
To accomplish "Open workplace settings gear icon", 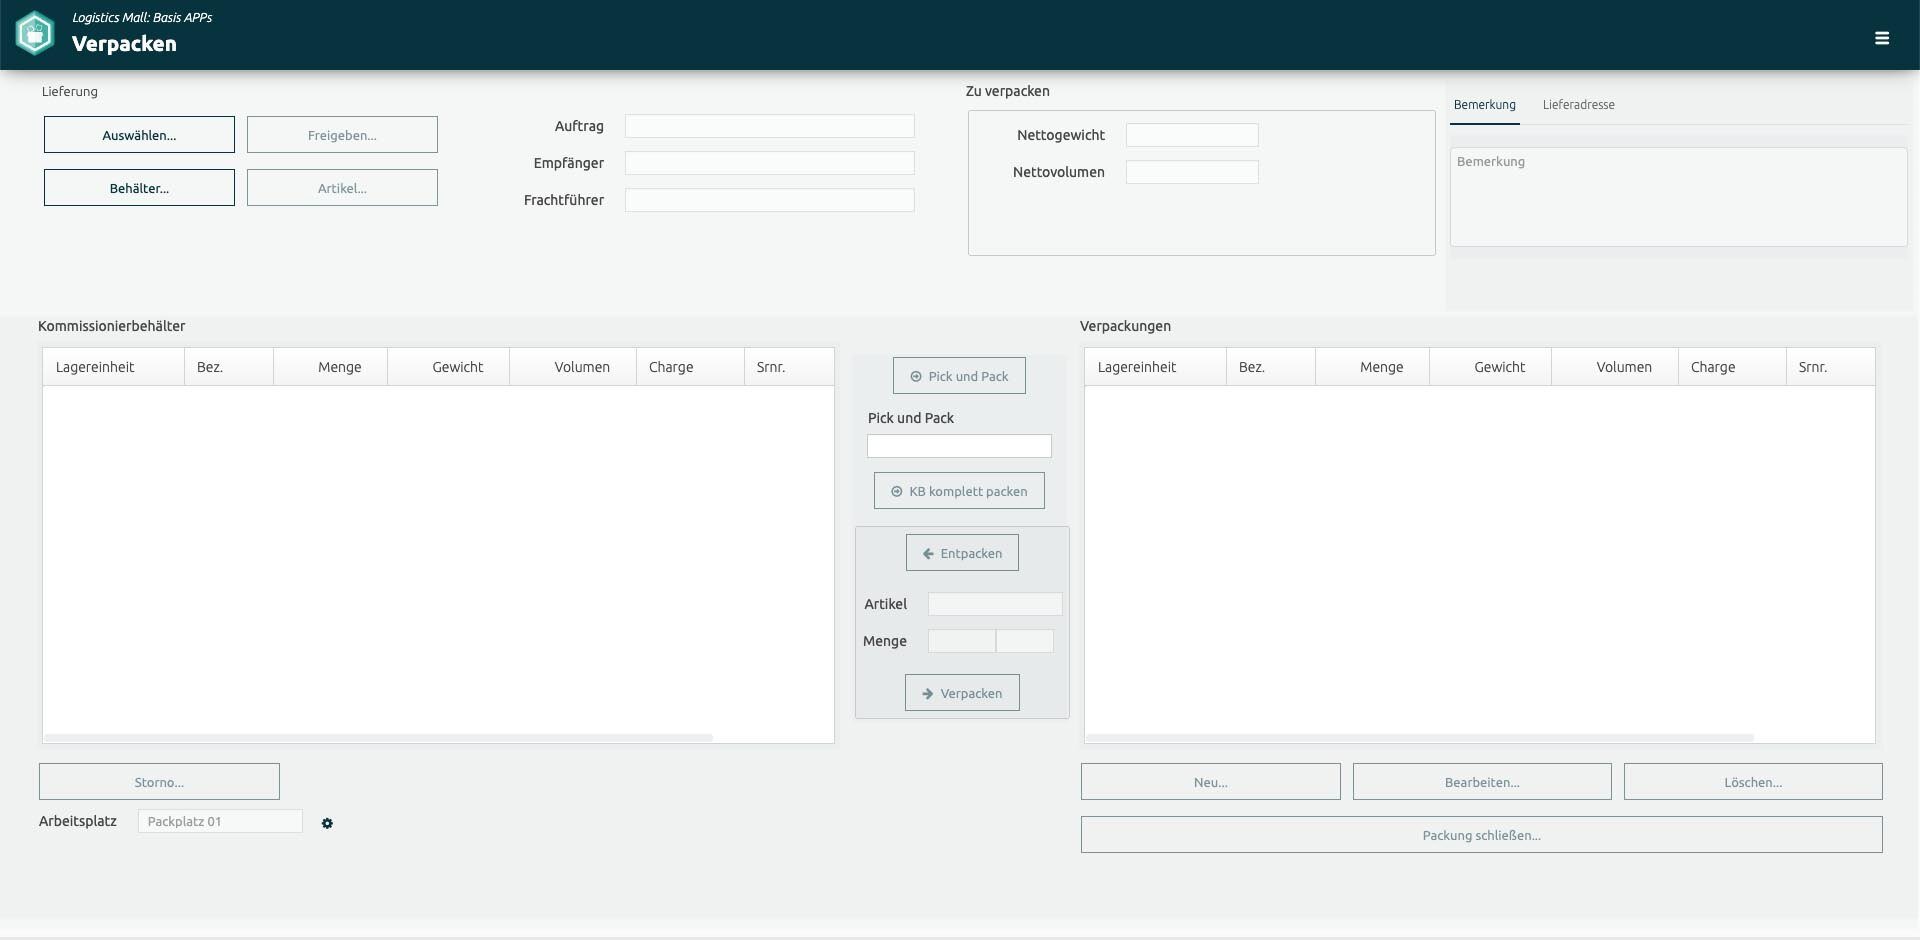I will 327,823.
